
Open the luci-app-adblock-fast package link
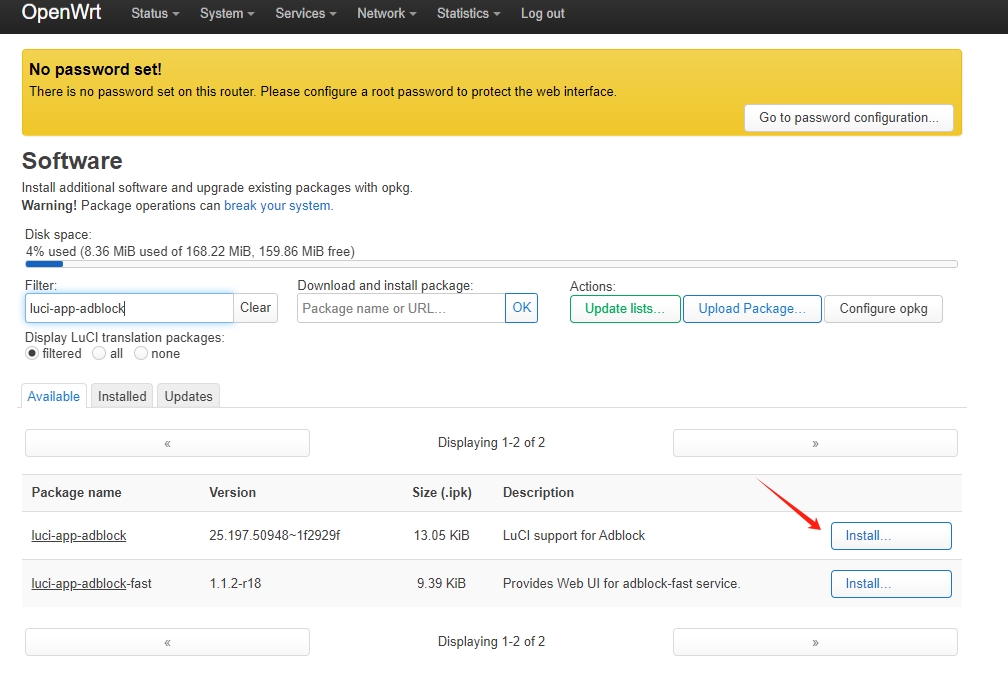click(91, 584)
